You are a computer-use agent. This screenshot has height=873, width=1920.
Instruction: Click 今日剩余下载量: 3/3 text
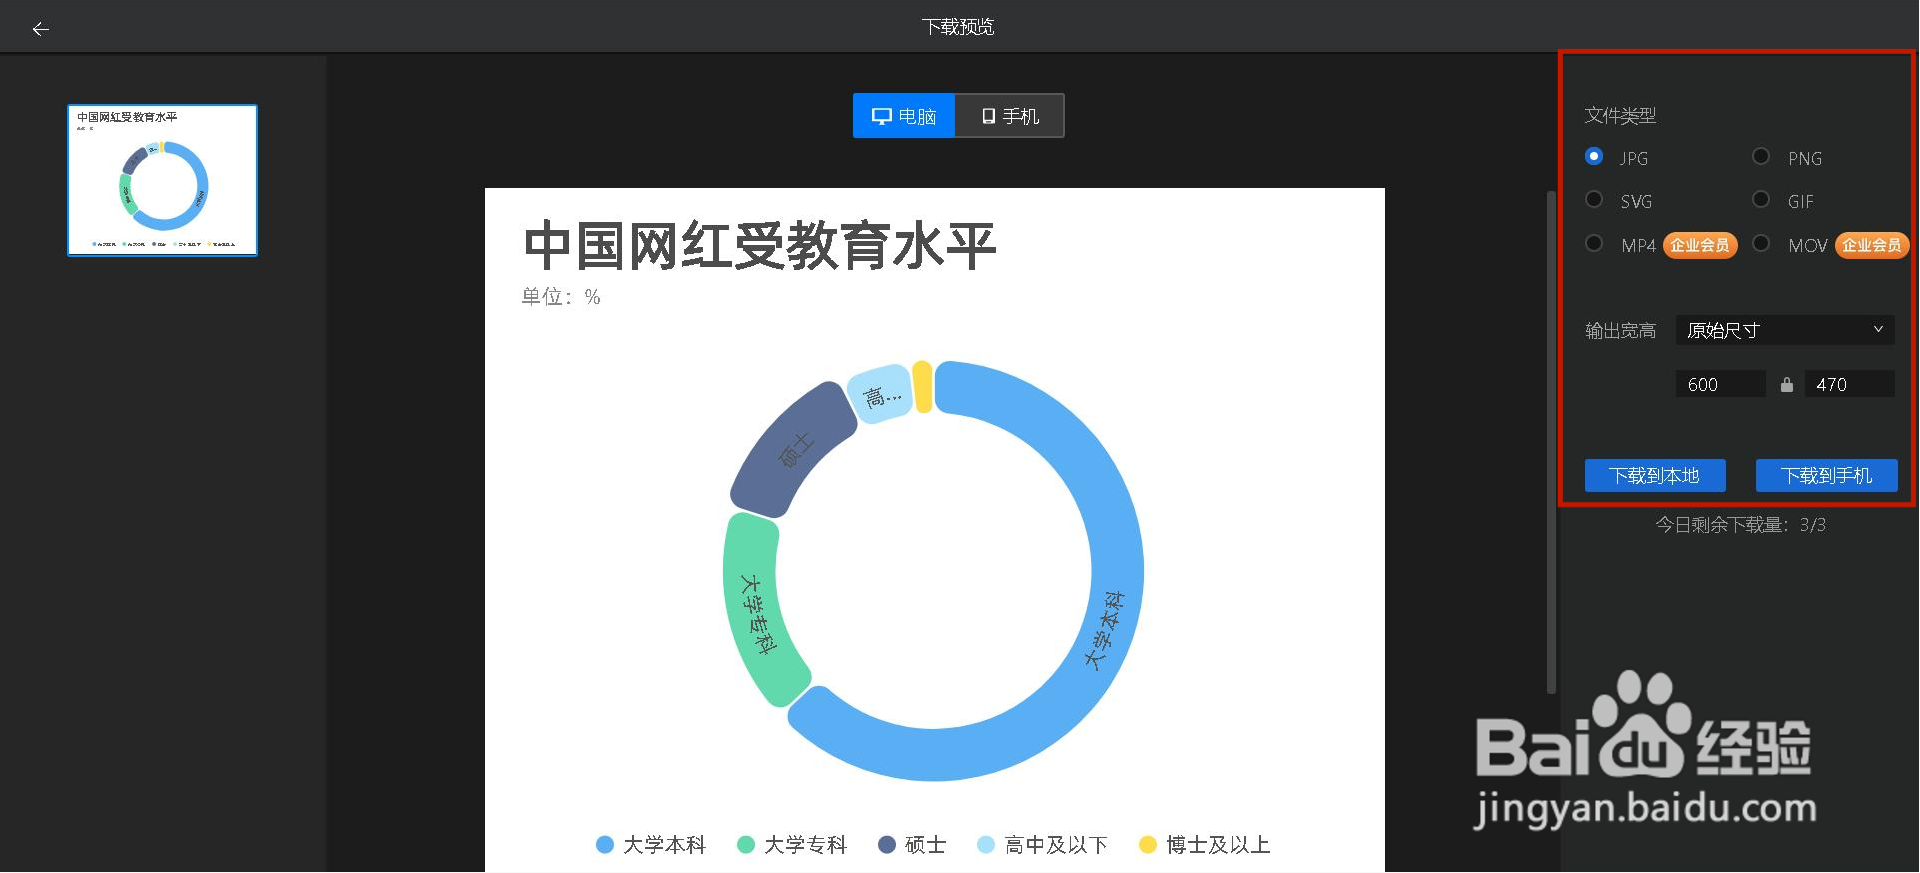click(x=1740, y=525)
